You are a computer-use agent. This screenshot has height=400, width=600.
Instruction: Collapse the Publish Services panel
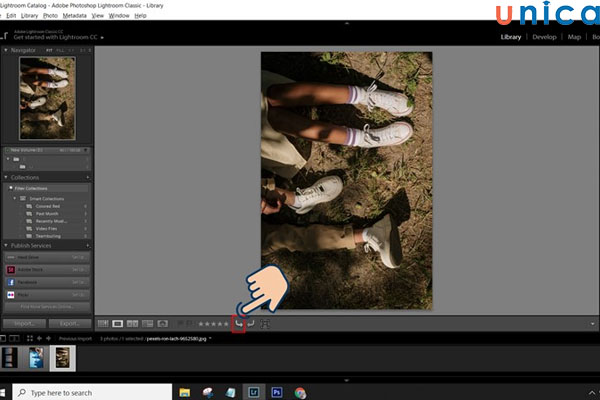[6, 245]
